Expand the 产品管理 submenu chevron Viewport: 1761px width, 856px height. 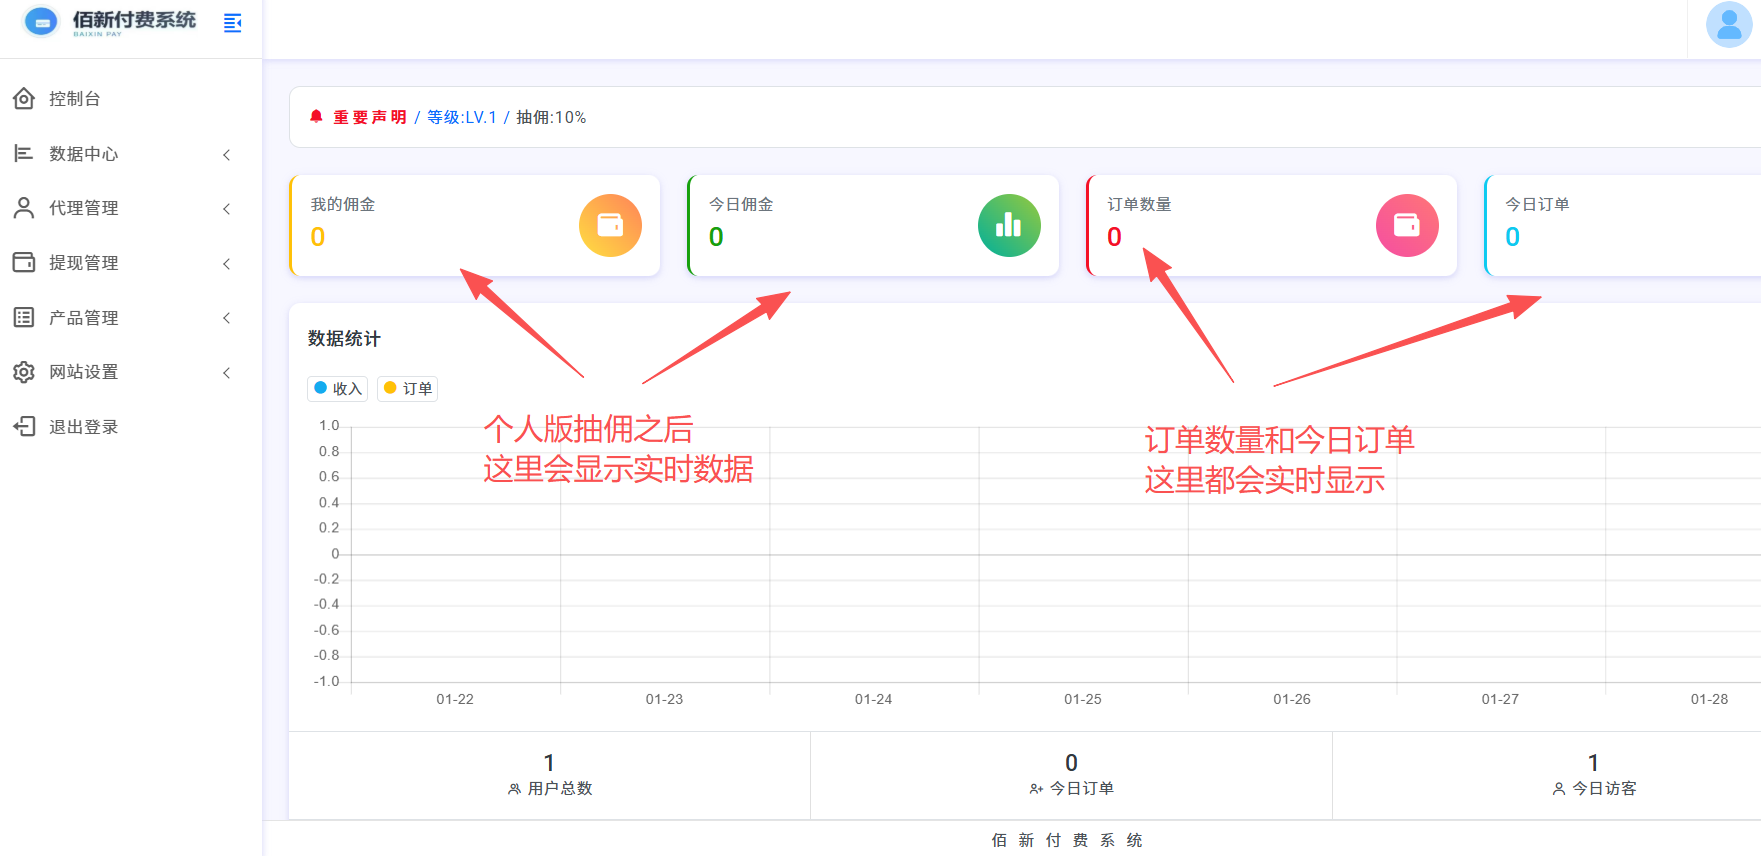(x=227, y=318)
